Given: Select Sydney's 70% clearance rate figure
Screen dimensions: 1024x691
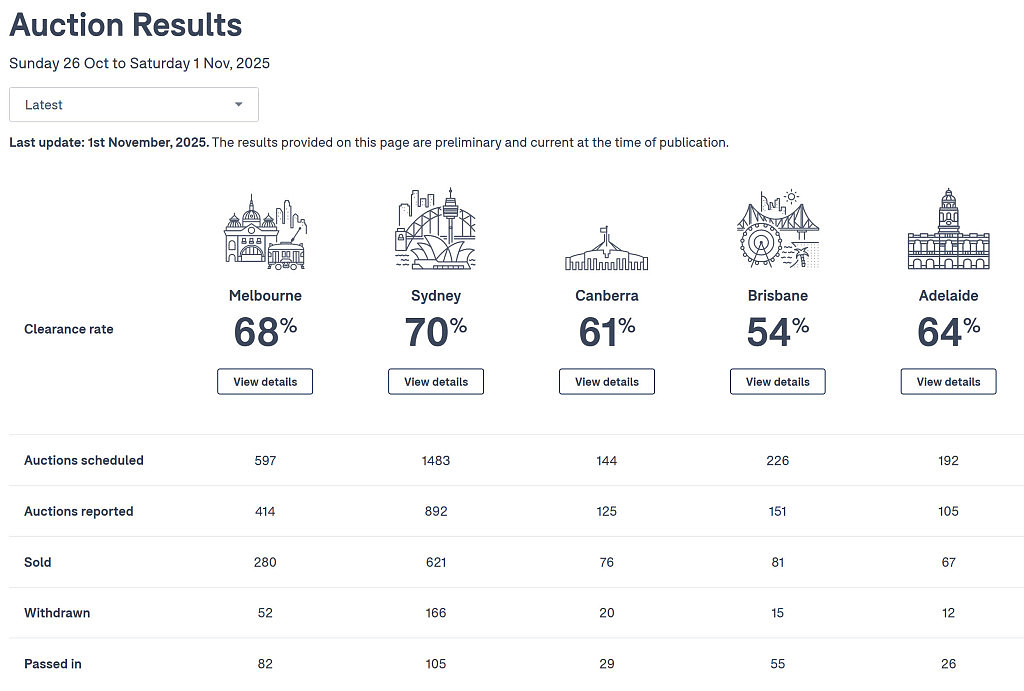Looking at the screenshot, I should coord(436,332).
